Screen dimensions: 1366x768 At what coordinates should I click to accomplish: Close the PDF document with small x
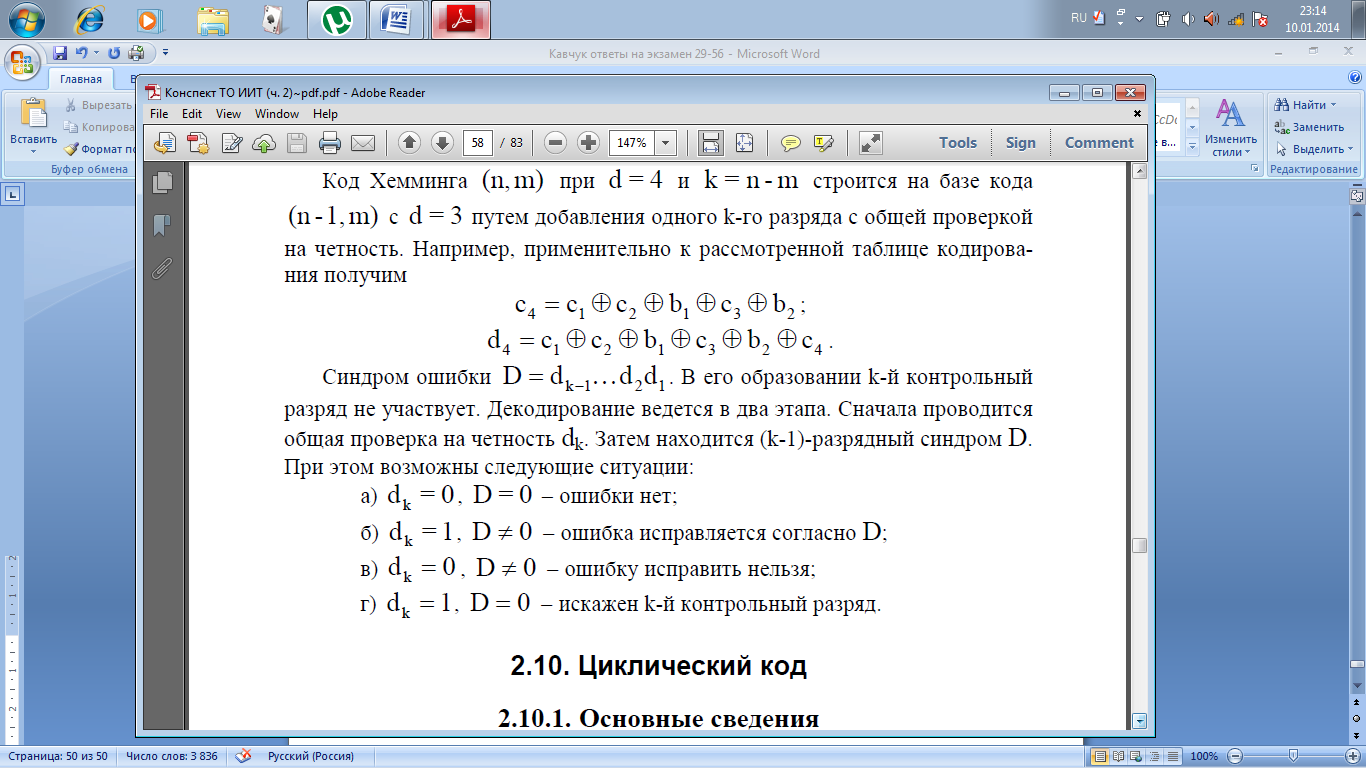click(1137, 114)
